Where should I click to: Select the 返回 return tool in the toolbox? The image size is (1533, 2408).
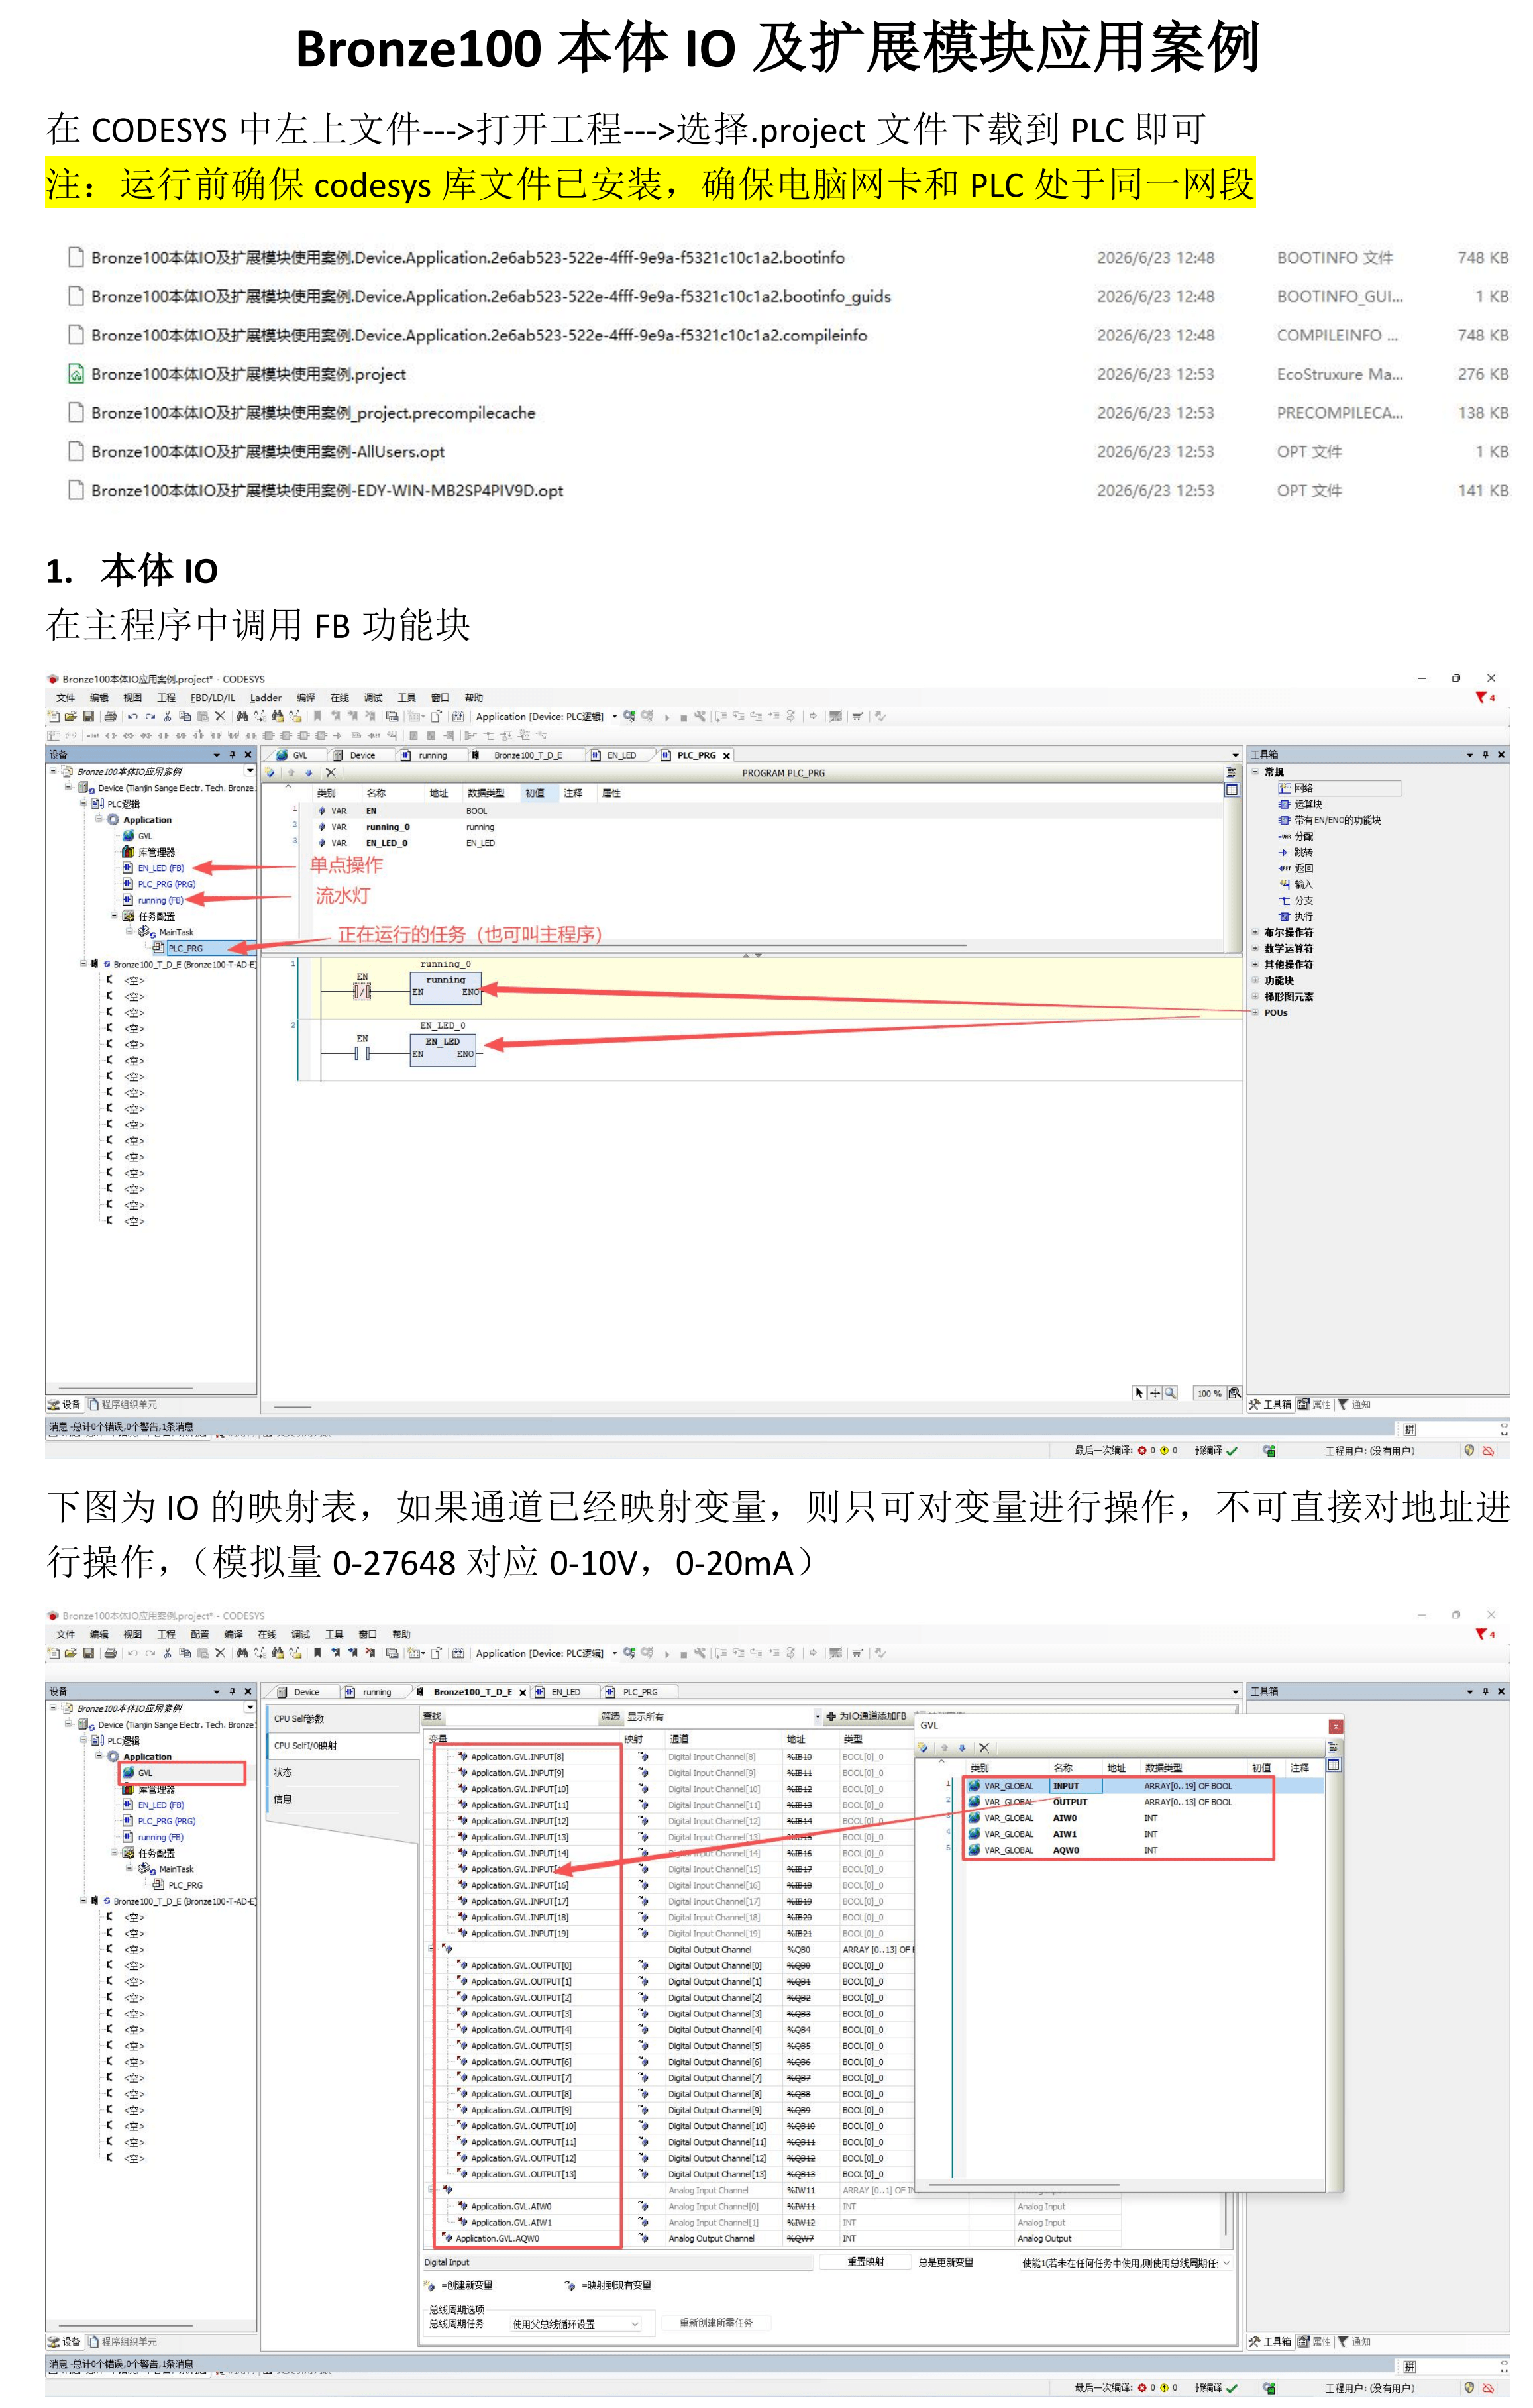point(1296,868)
